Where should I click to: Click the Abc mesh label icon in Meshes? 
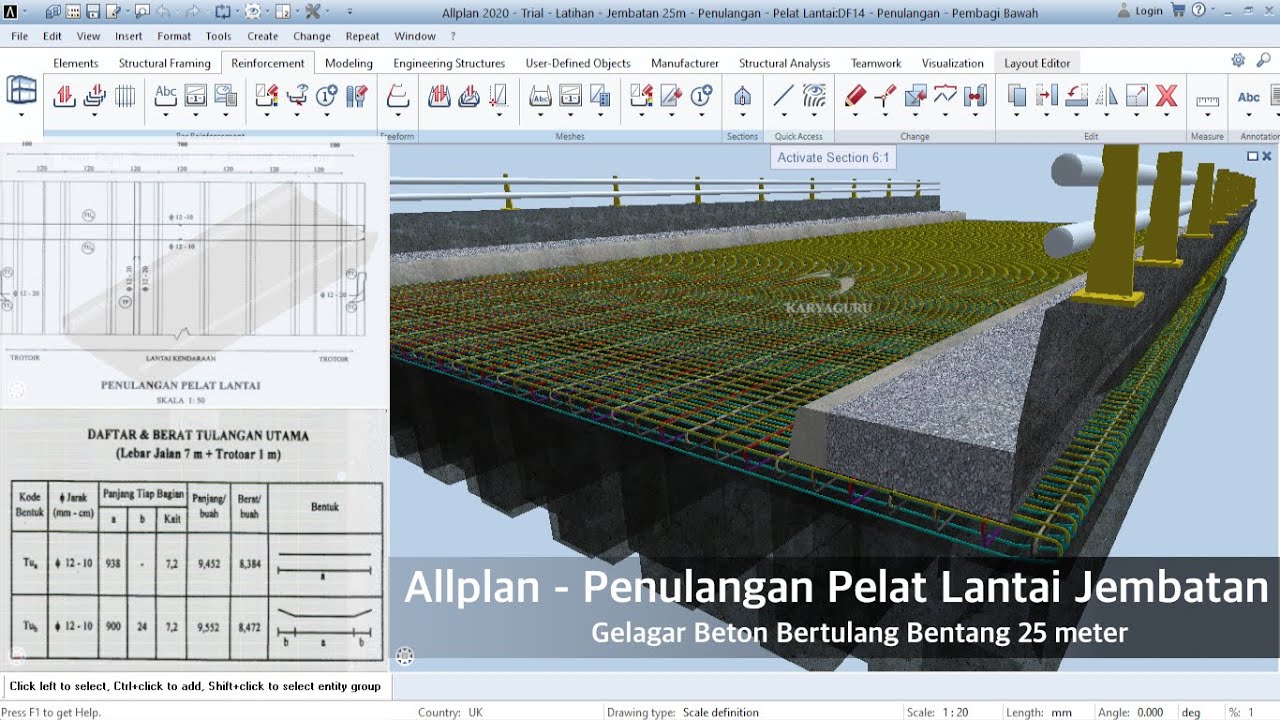[x=540, y=96]
